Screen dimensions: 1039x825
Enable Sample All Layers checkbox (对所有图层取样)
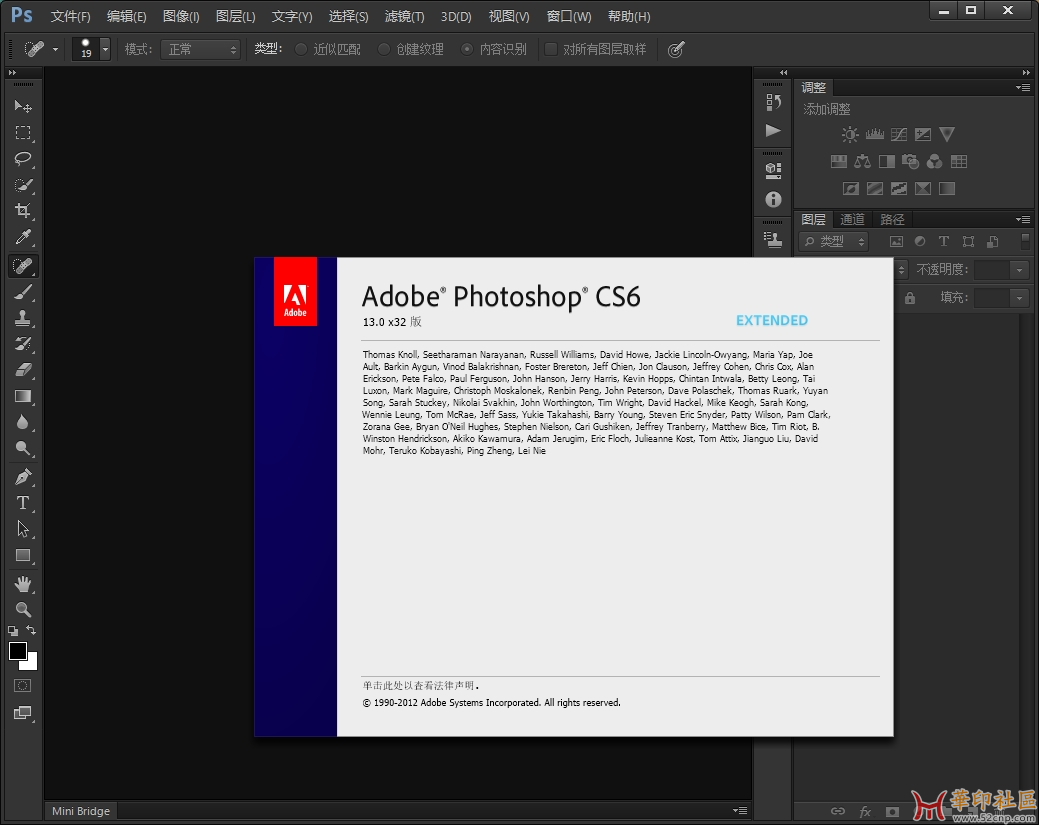(x=595, y=49)
